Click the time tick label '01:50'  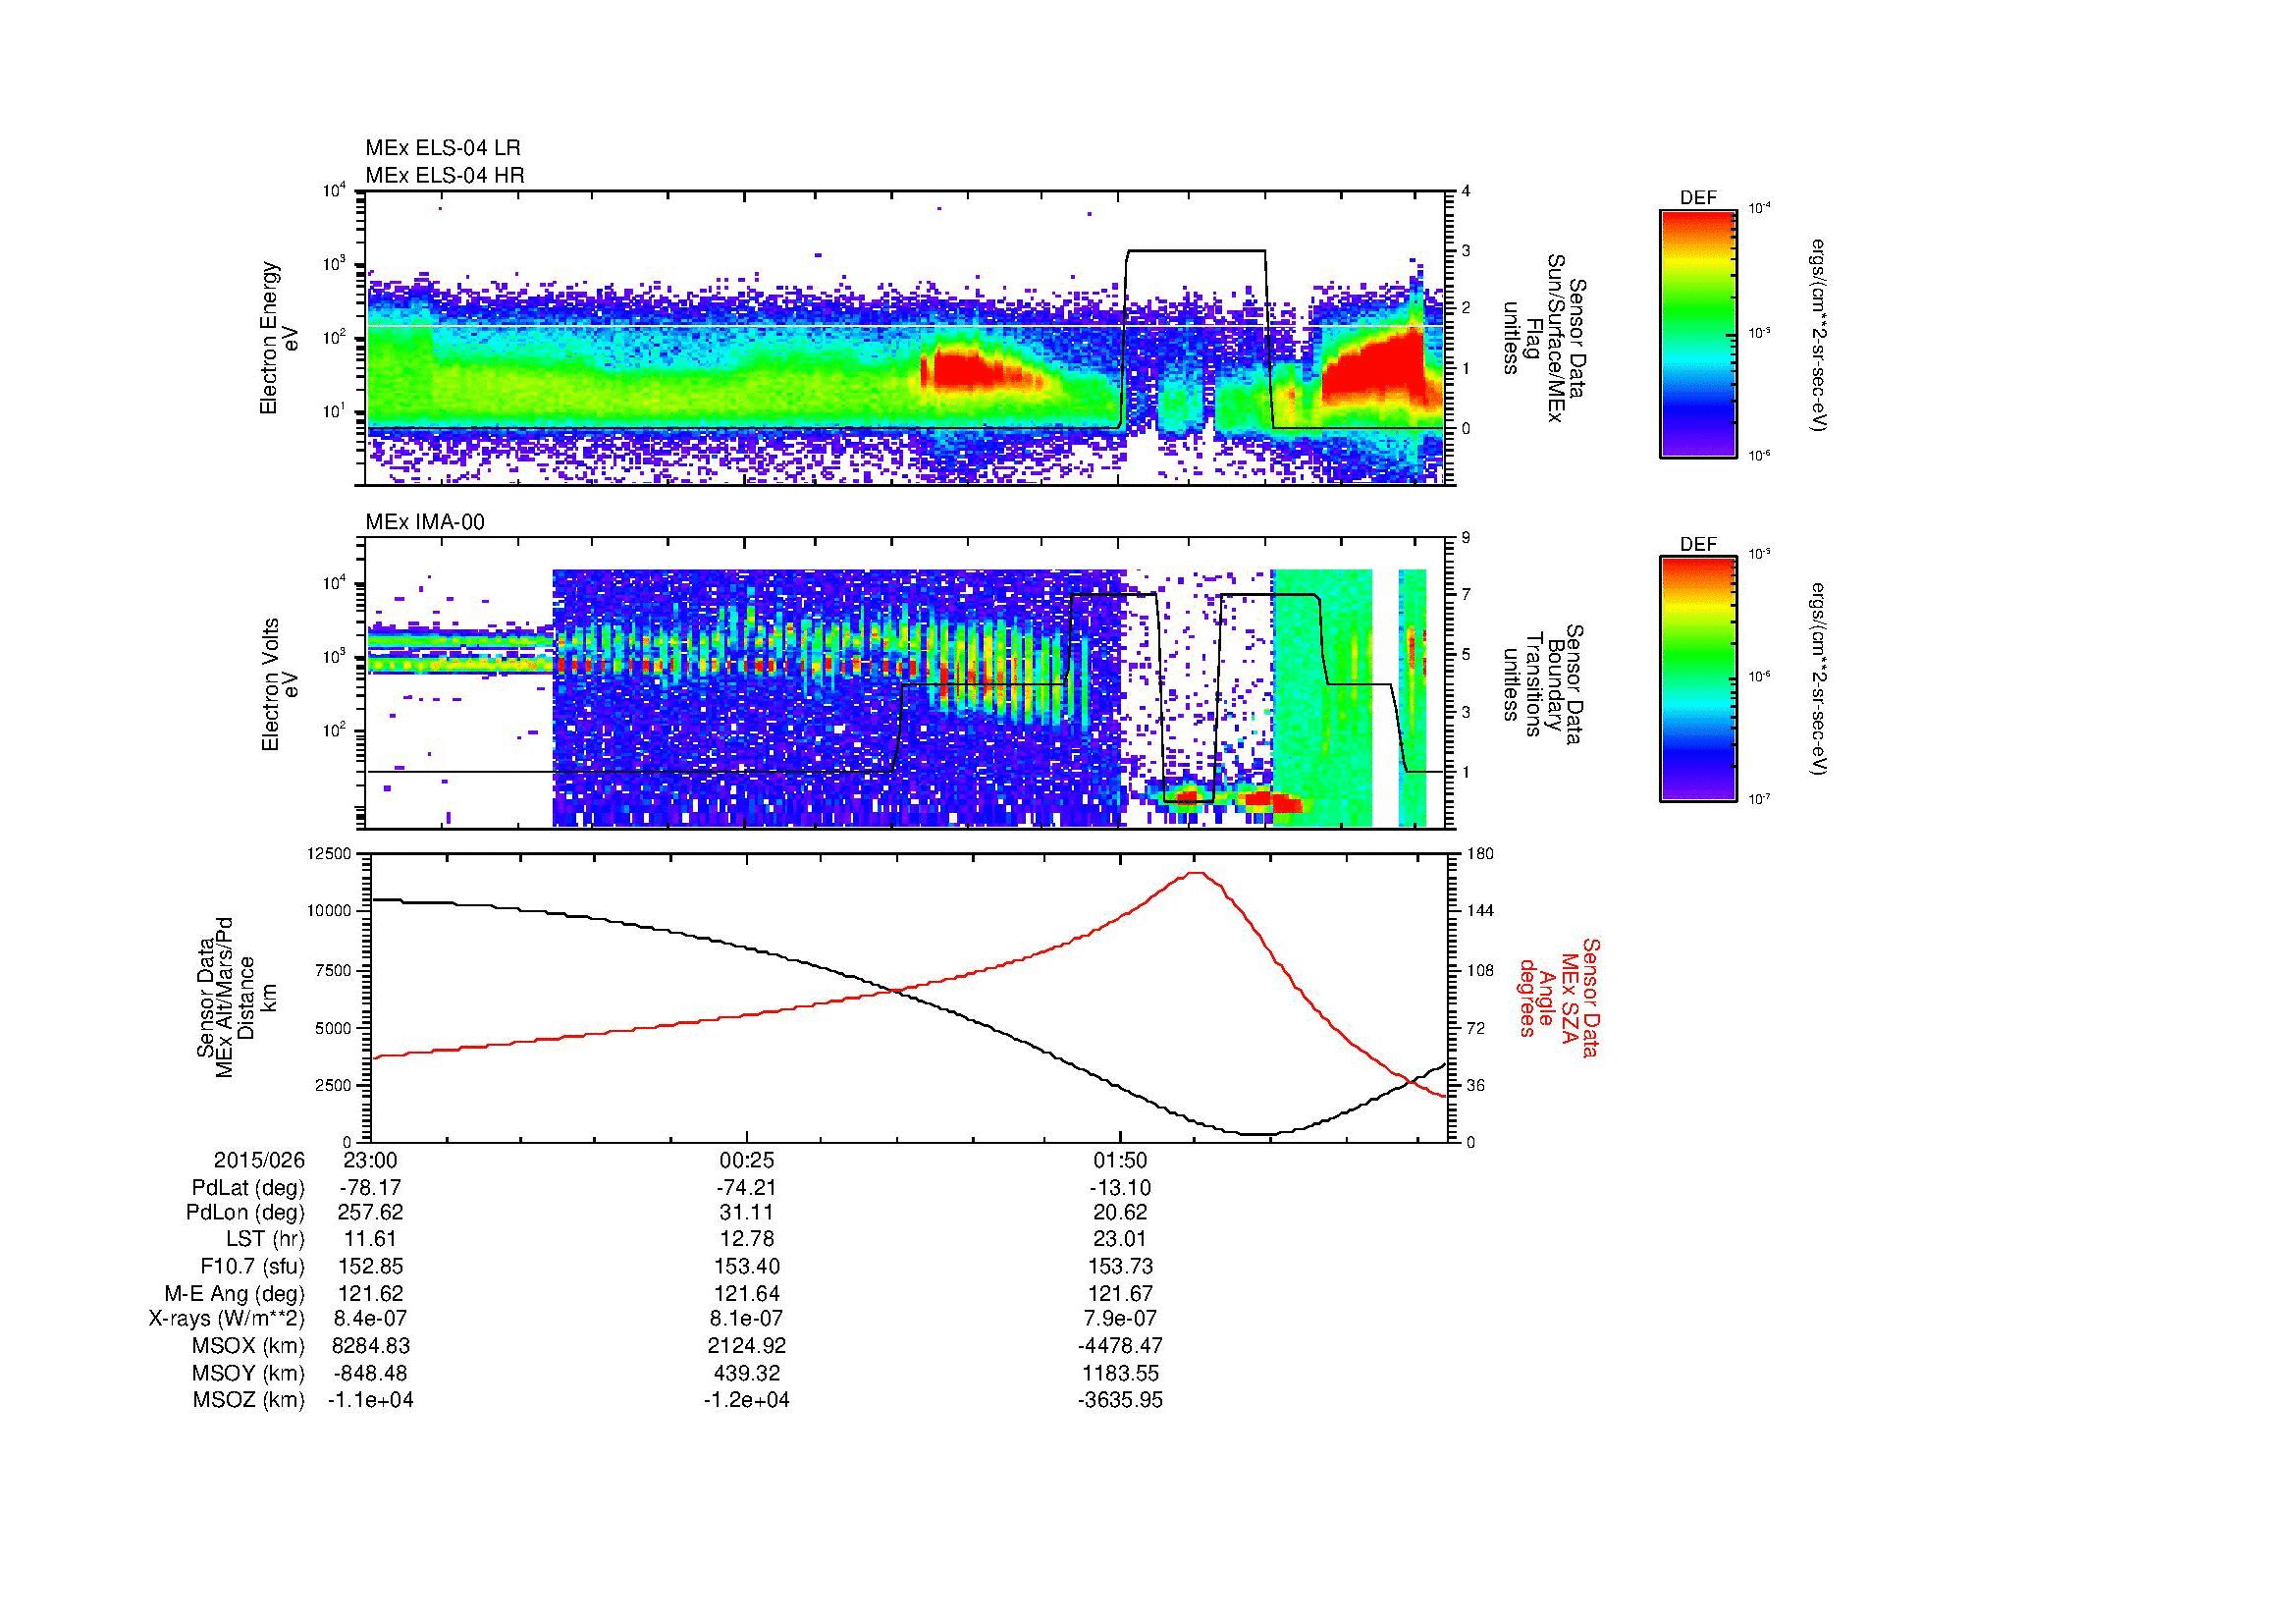[x=1120, y=1160]
